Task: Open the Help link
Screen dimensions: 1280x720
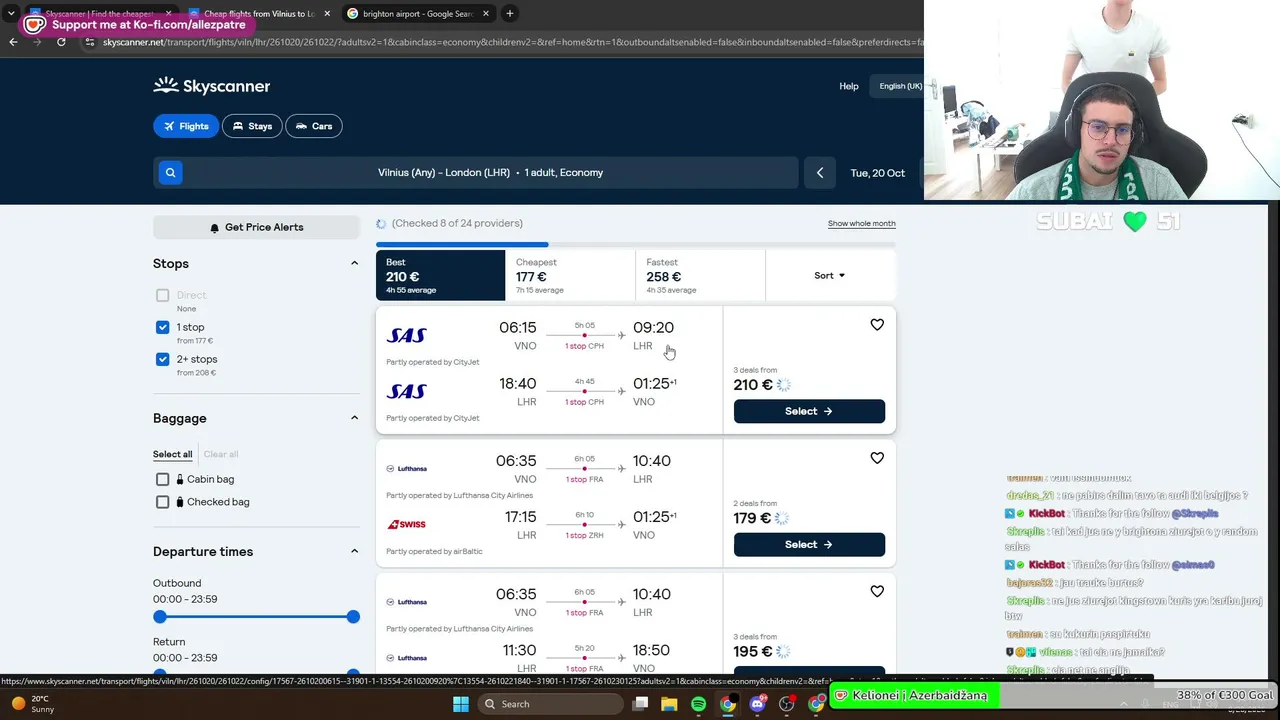Action: [849, 86]
